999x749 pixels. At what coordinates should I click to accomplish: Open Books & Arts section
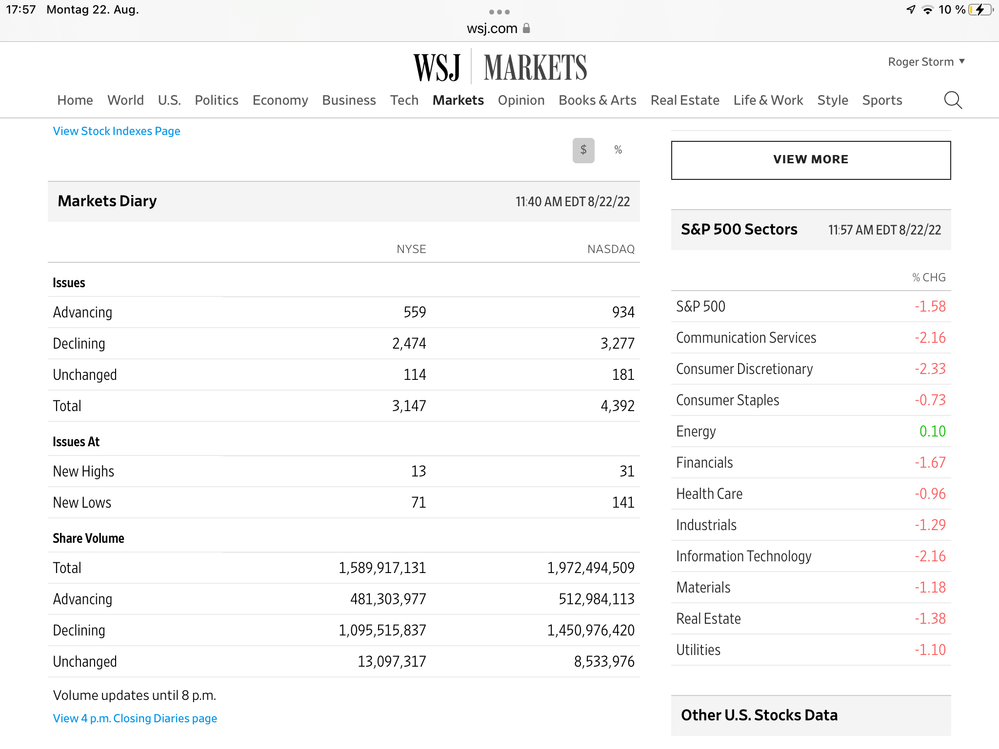point(598,100)
